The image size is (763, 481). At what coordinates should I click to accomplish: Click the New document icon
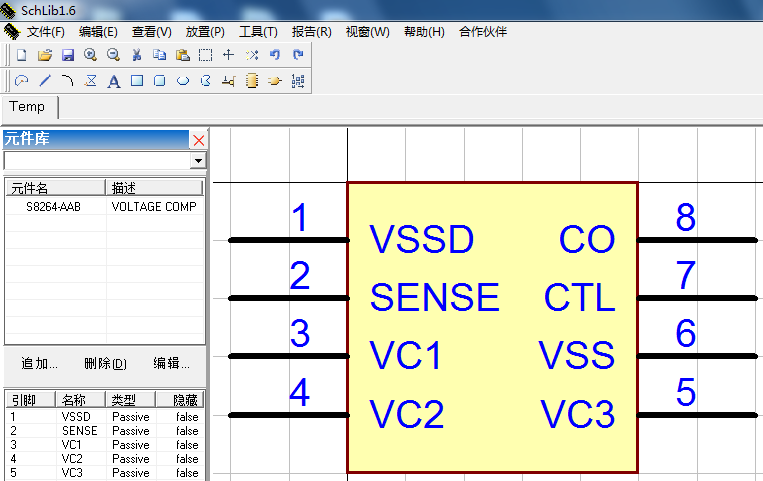(x=21, y=55)
